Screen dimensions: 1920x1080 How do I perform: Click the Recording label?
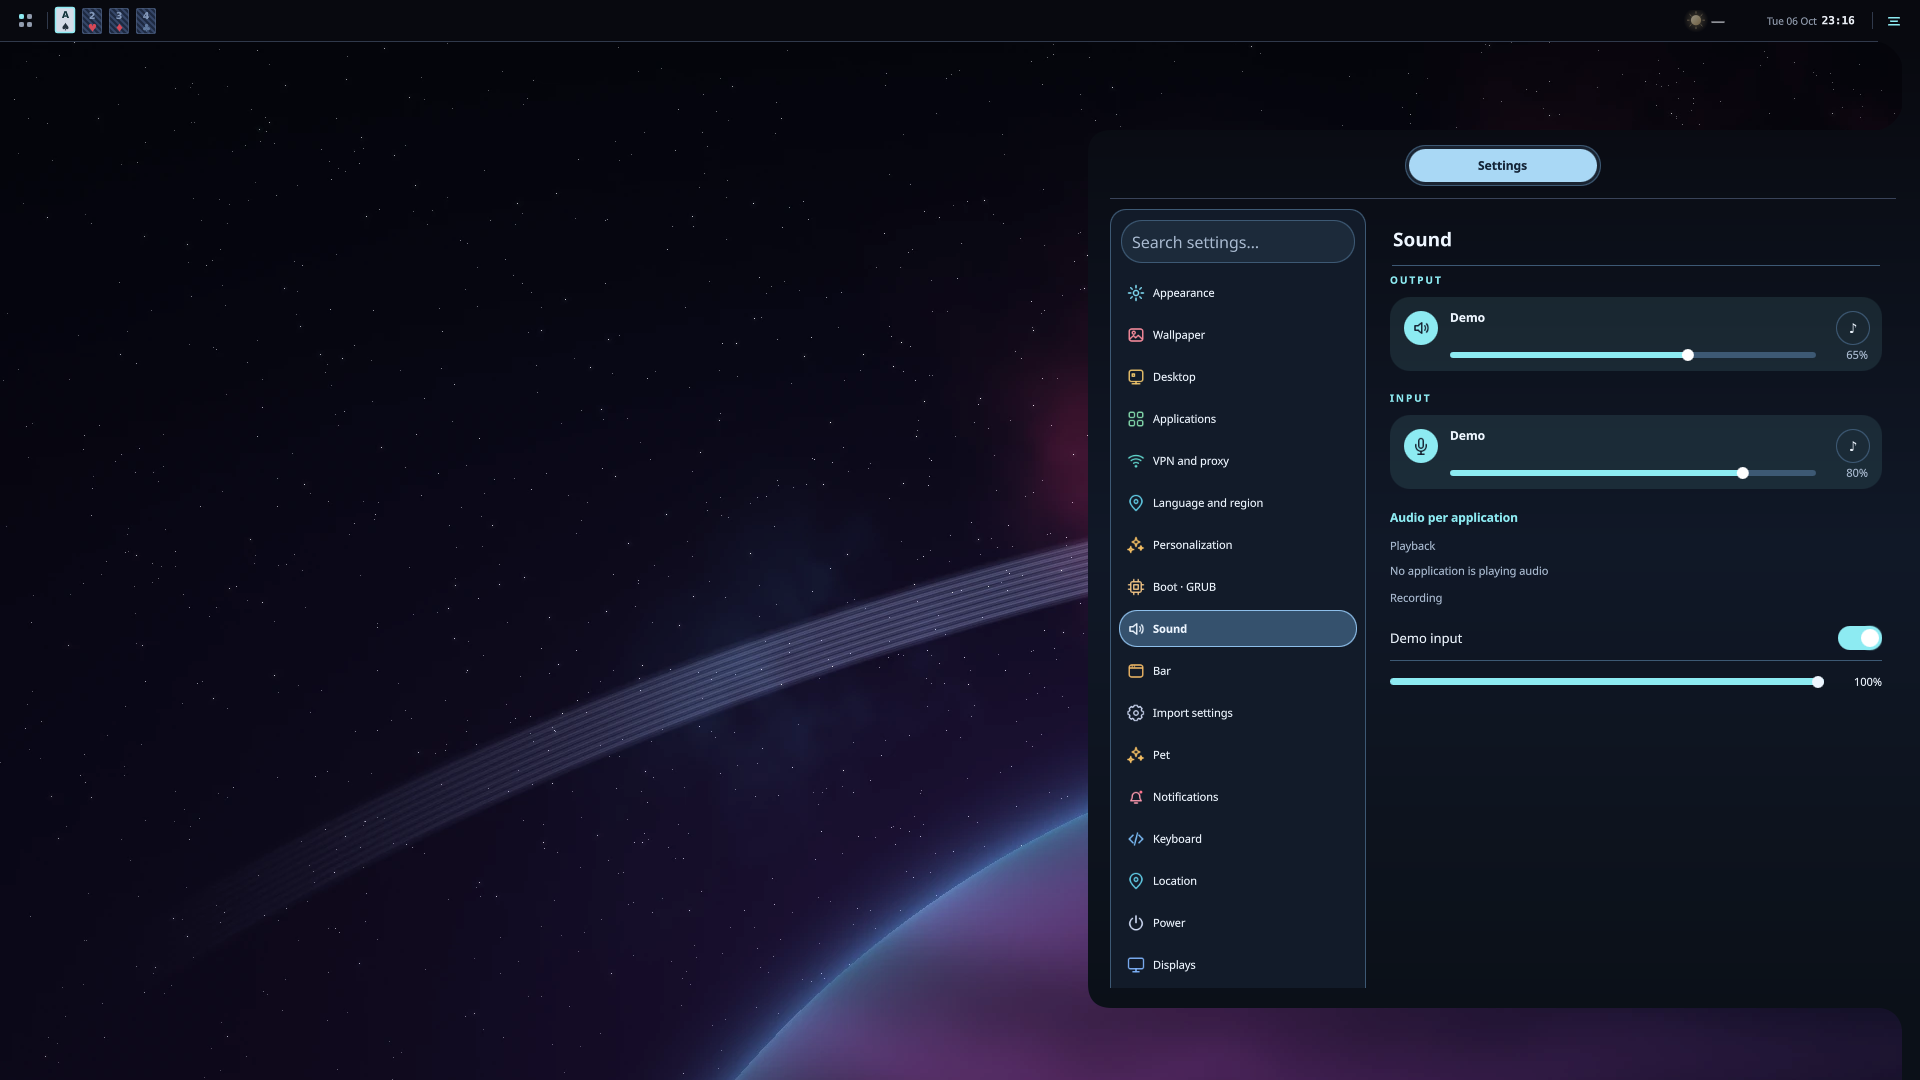tap(1416, 598)
